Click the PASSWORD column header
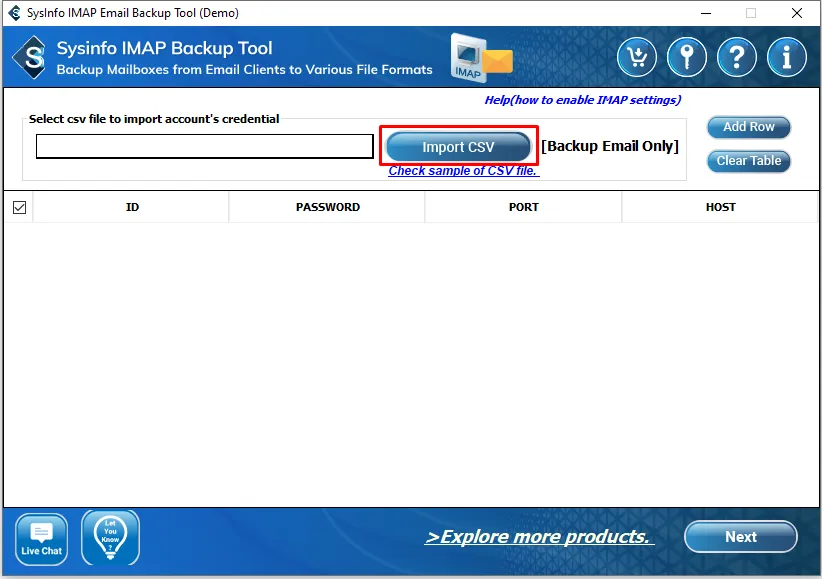This screenshot has height=579, width=822. tap(327, 207)
